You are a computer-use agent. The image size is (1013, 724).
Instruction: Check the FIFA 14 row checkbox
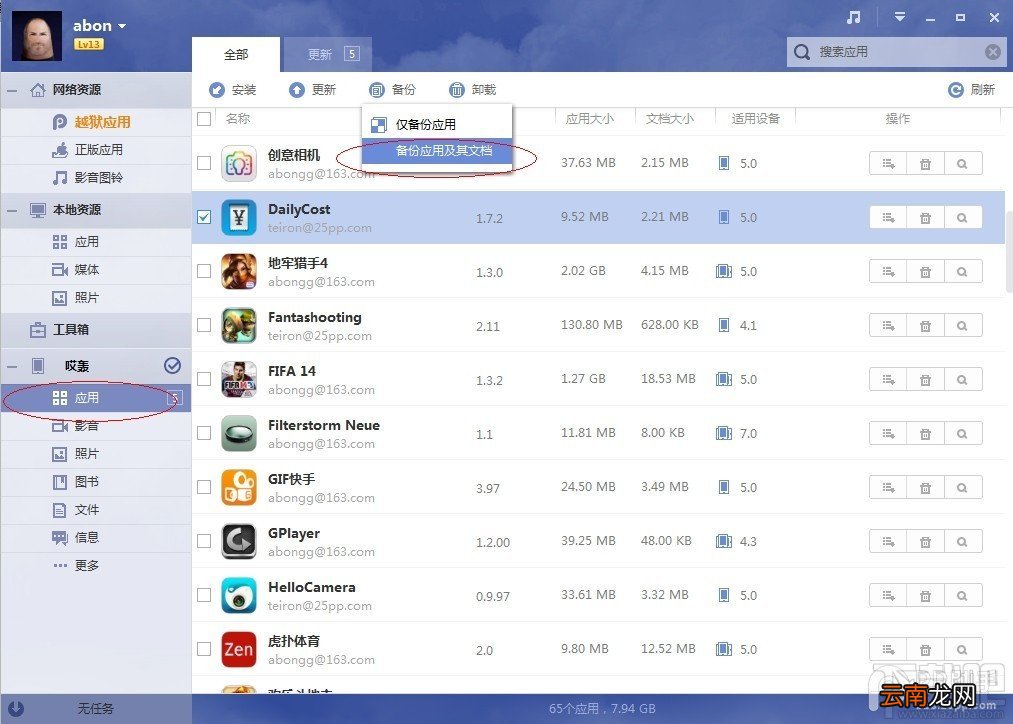204,379
